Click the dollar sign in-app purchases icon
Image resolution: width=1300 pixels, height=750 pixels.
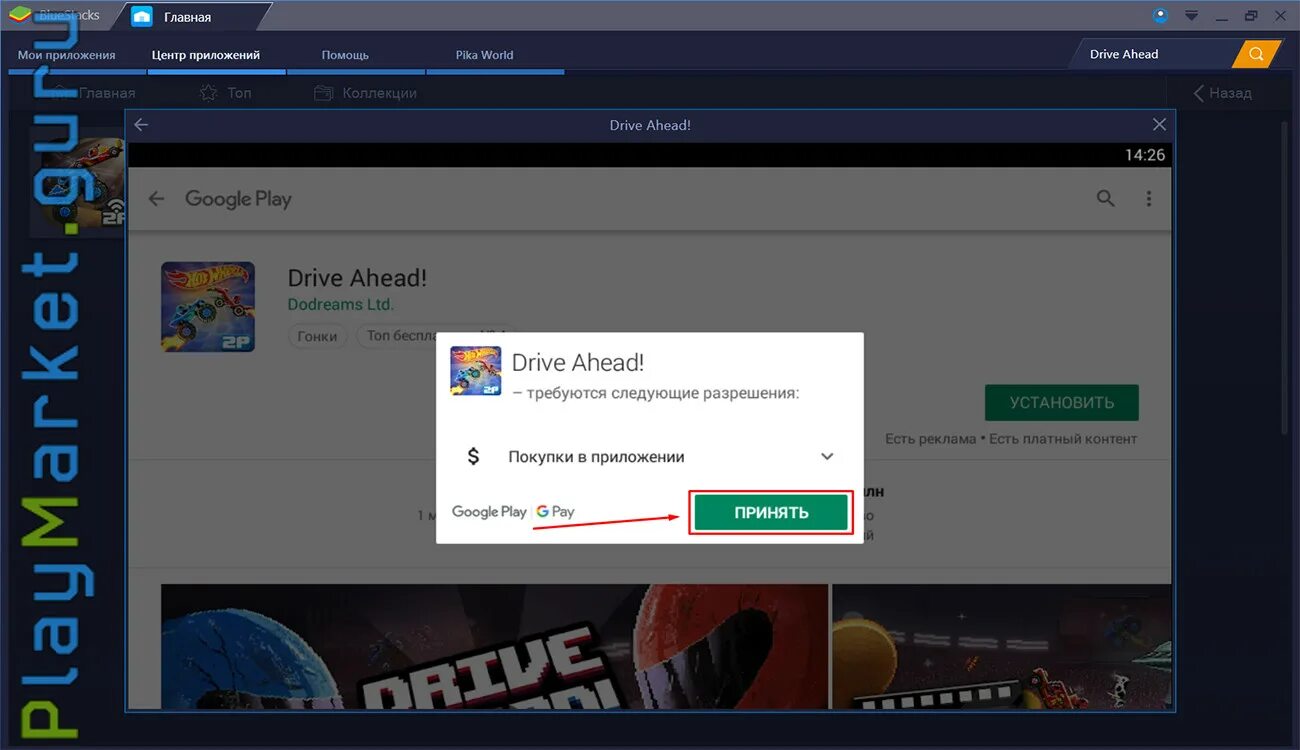473,456
